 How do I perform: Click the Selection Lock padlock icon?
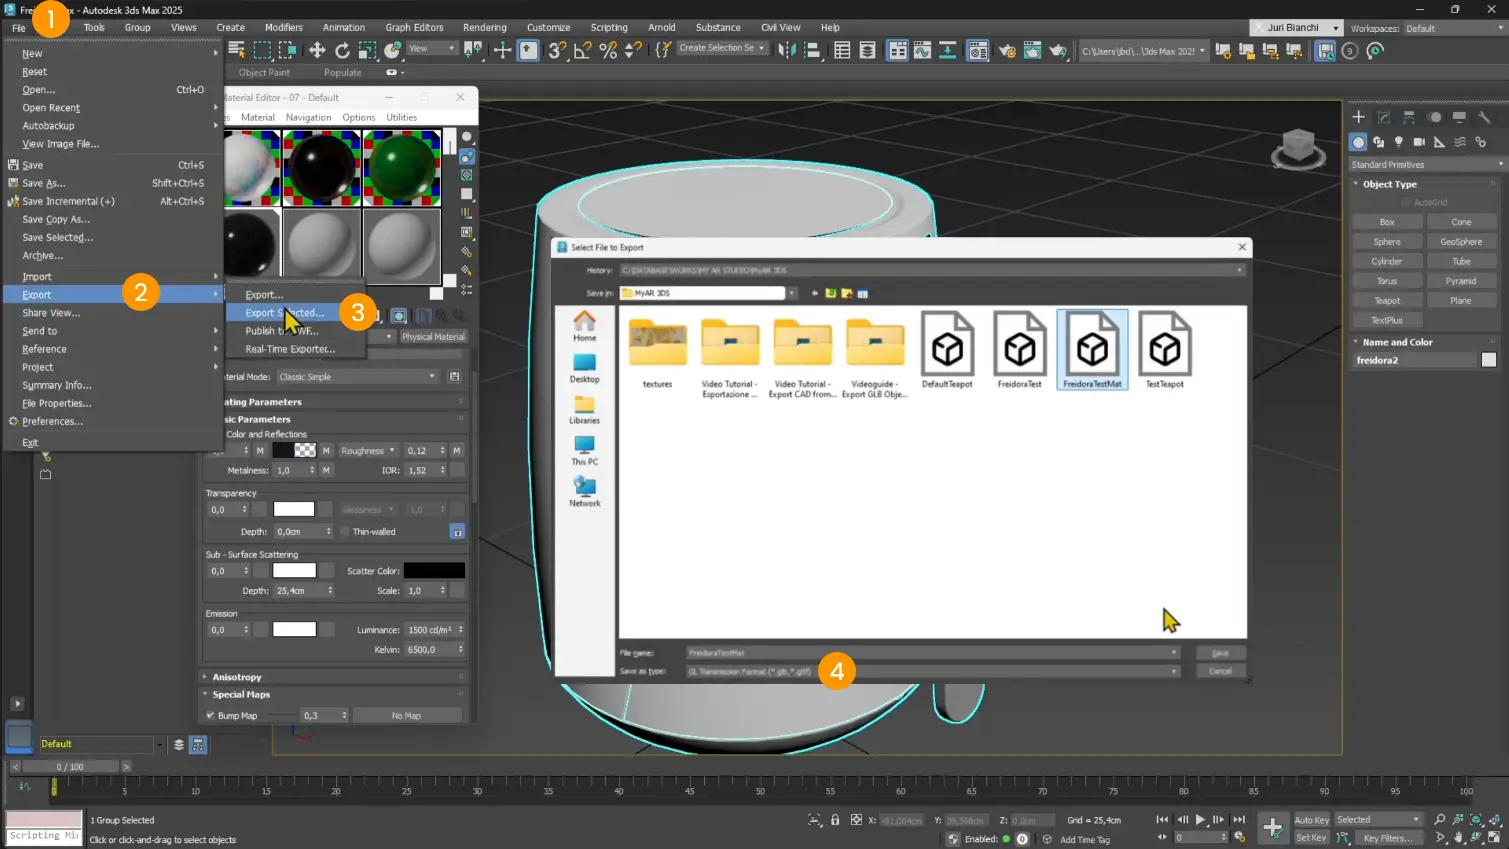[x=835, y=820]
